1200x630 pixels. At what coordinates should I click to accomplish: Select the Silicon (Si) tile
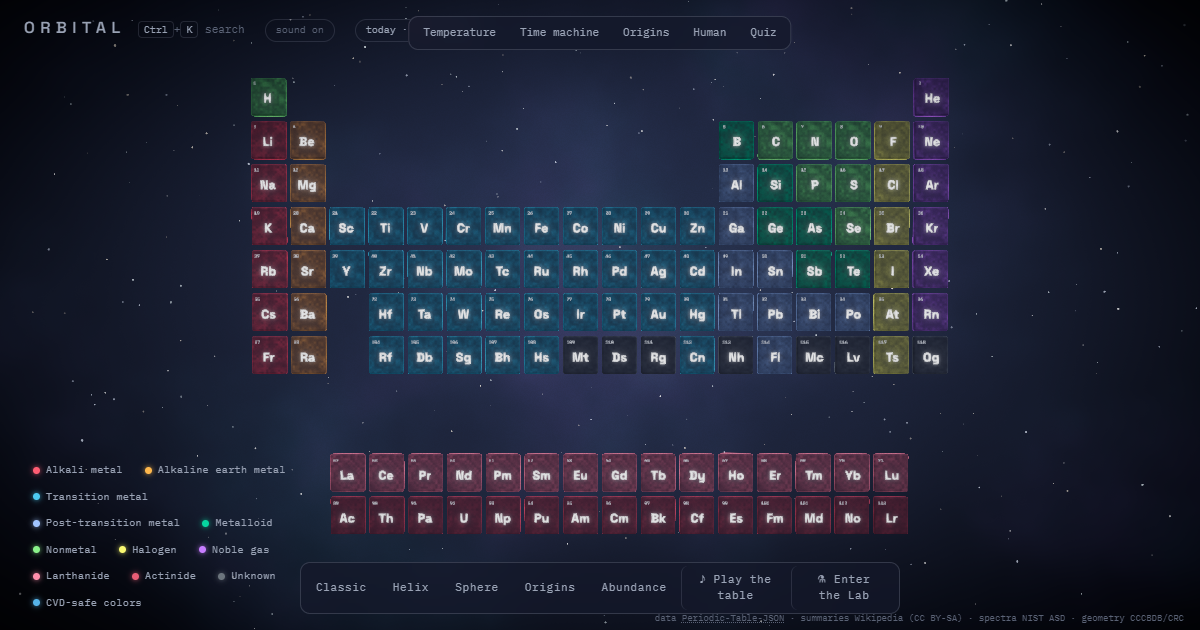click(x=775, y=183)
